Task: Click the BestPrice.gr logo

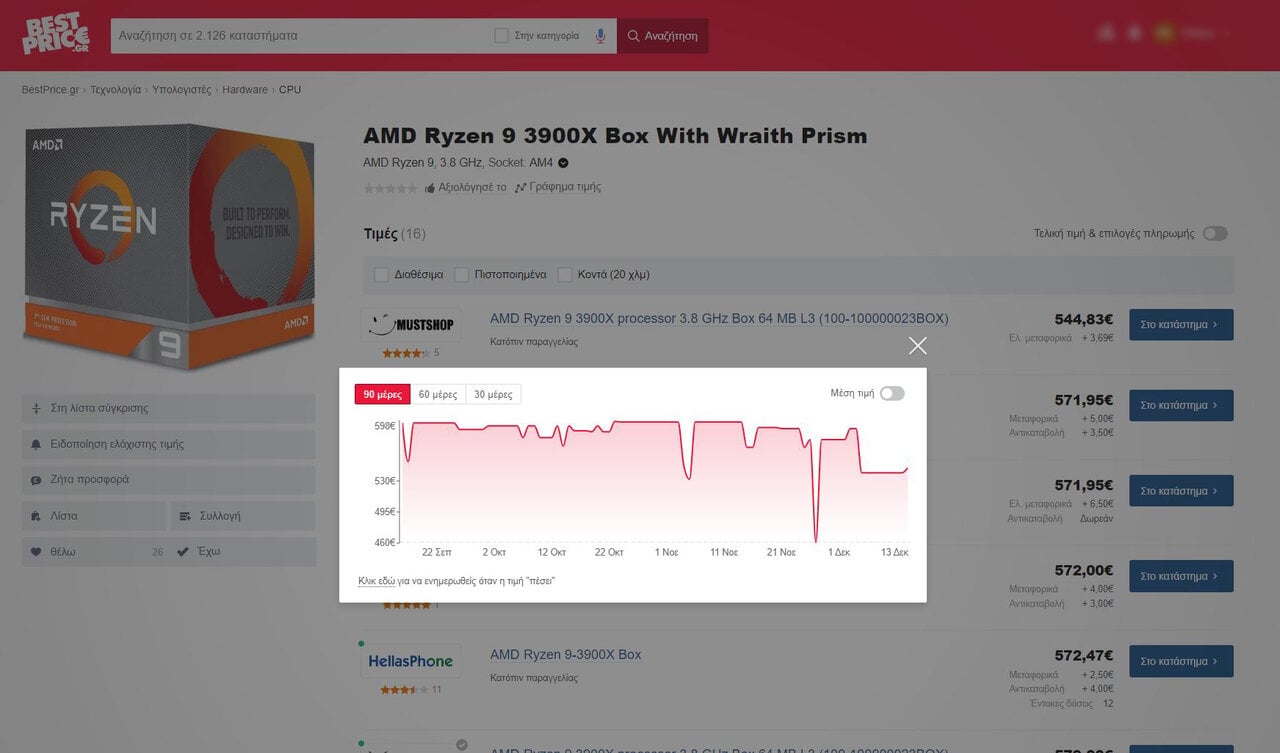Action: coord(55,35)
